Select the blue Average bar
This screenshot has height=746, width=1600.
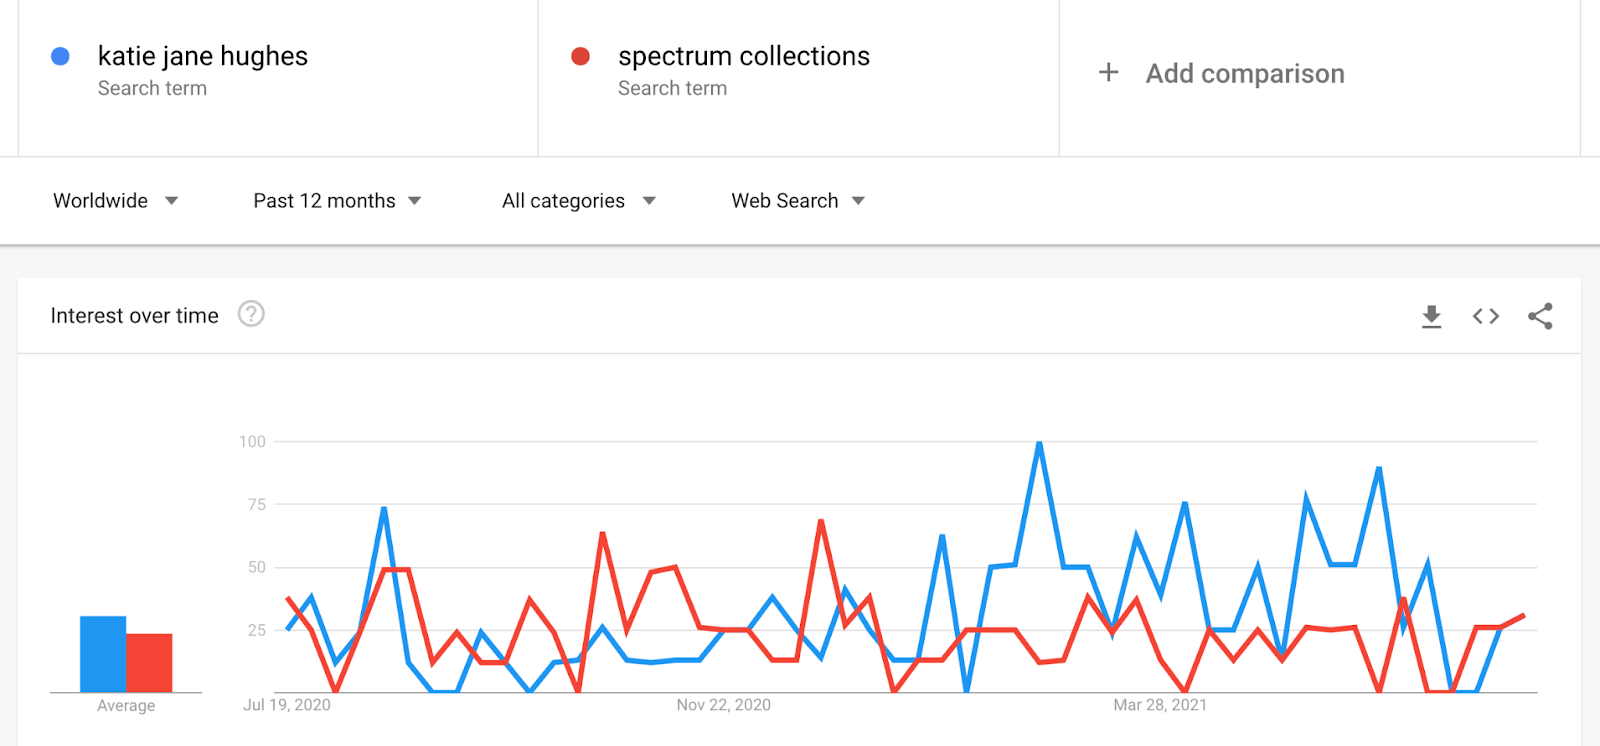click(x=103, y=654)
